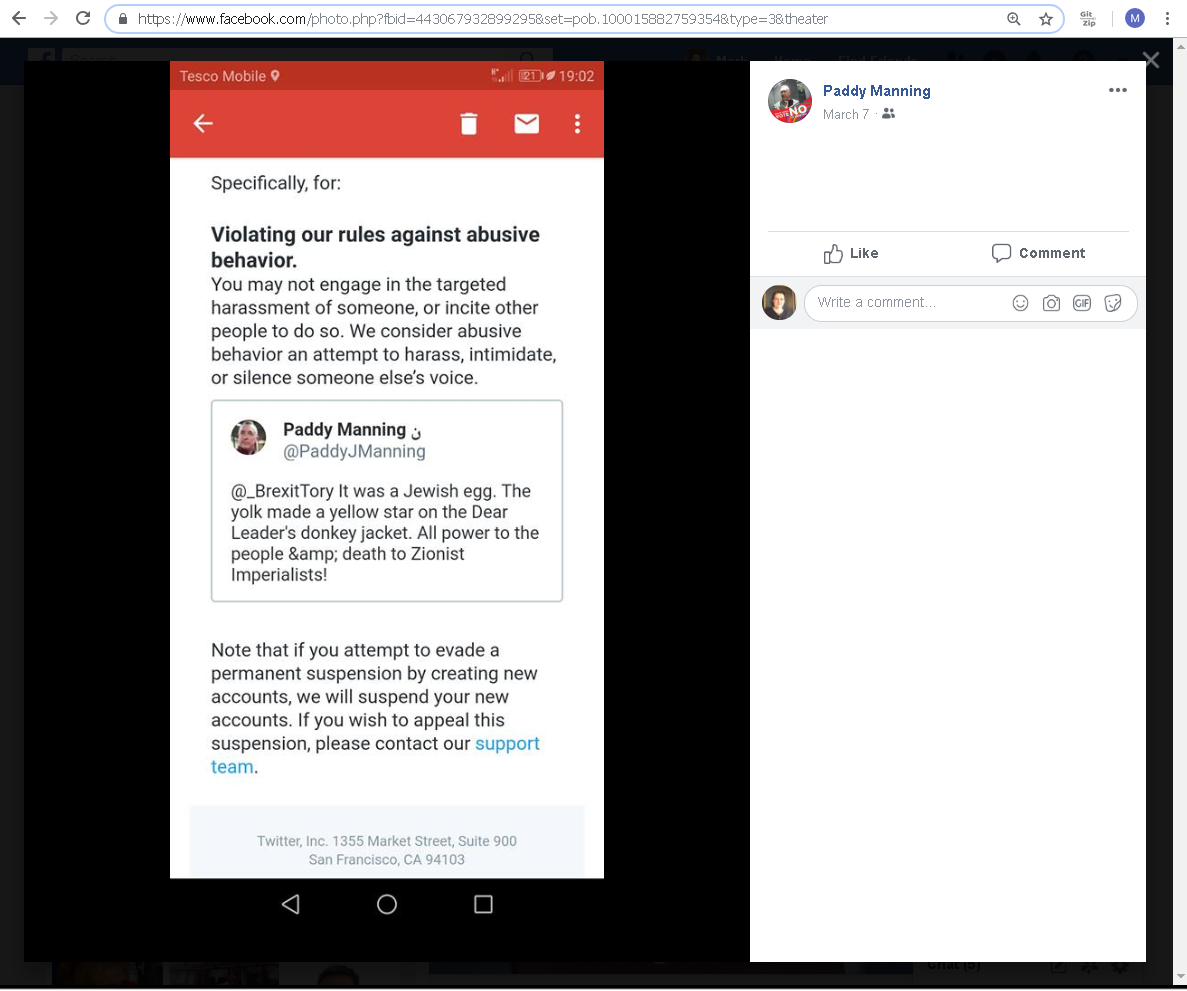The height and width of the screenshot is (991, 1187).
Task: Click the post author's profile picture
Action: [789, 101]
